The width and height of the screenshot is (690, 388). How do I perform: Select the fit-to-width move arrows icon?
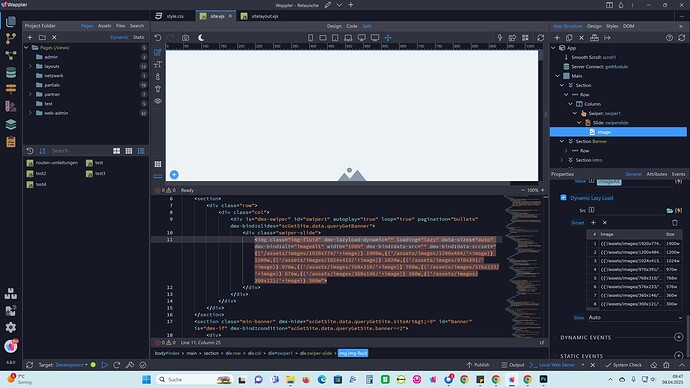coord(388,38)
